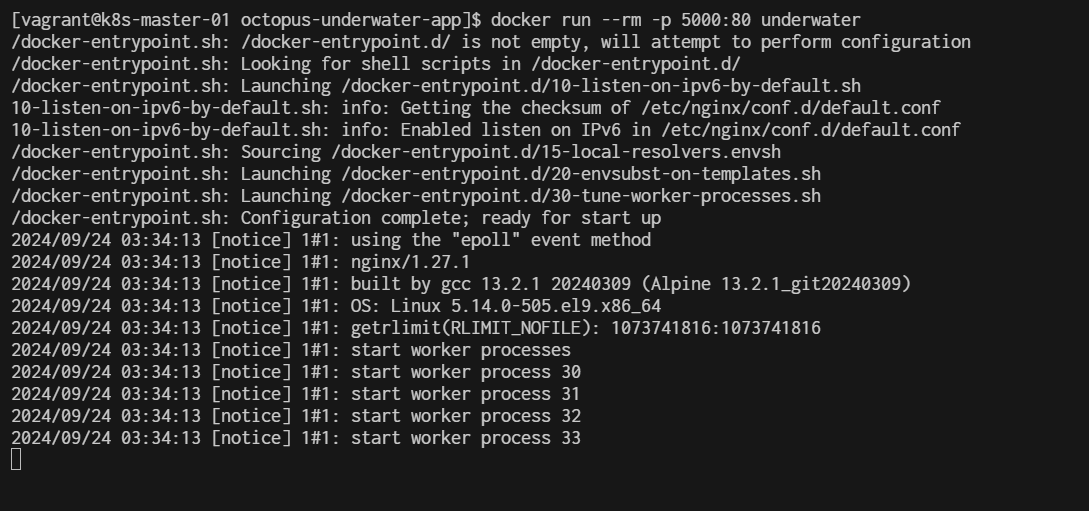1089x511 pixels.
Task: Click the '"epoll" event method' text
Action: [551, 240]
